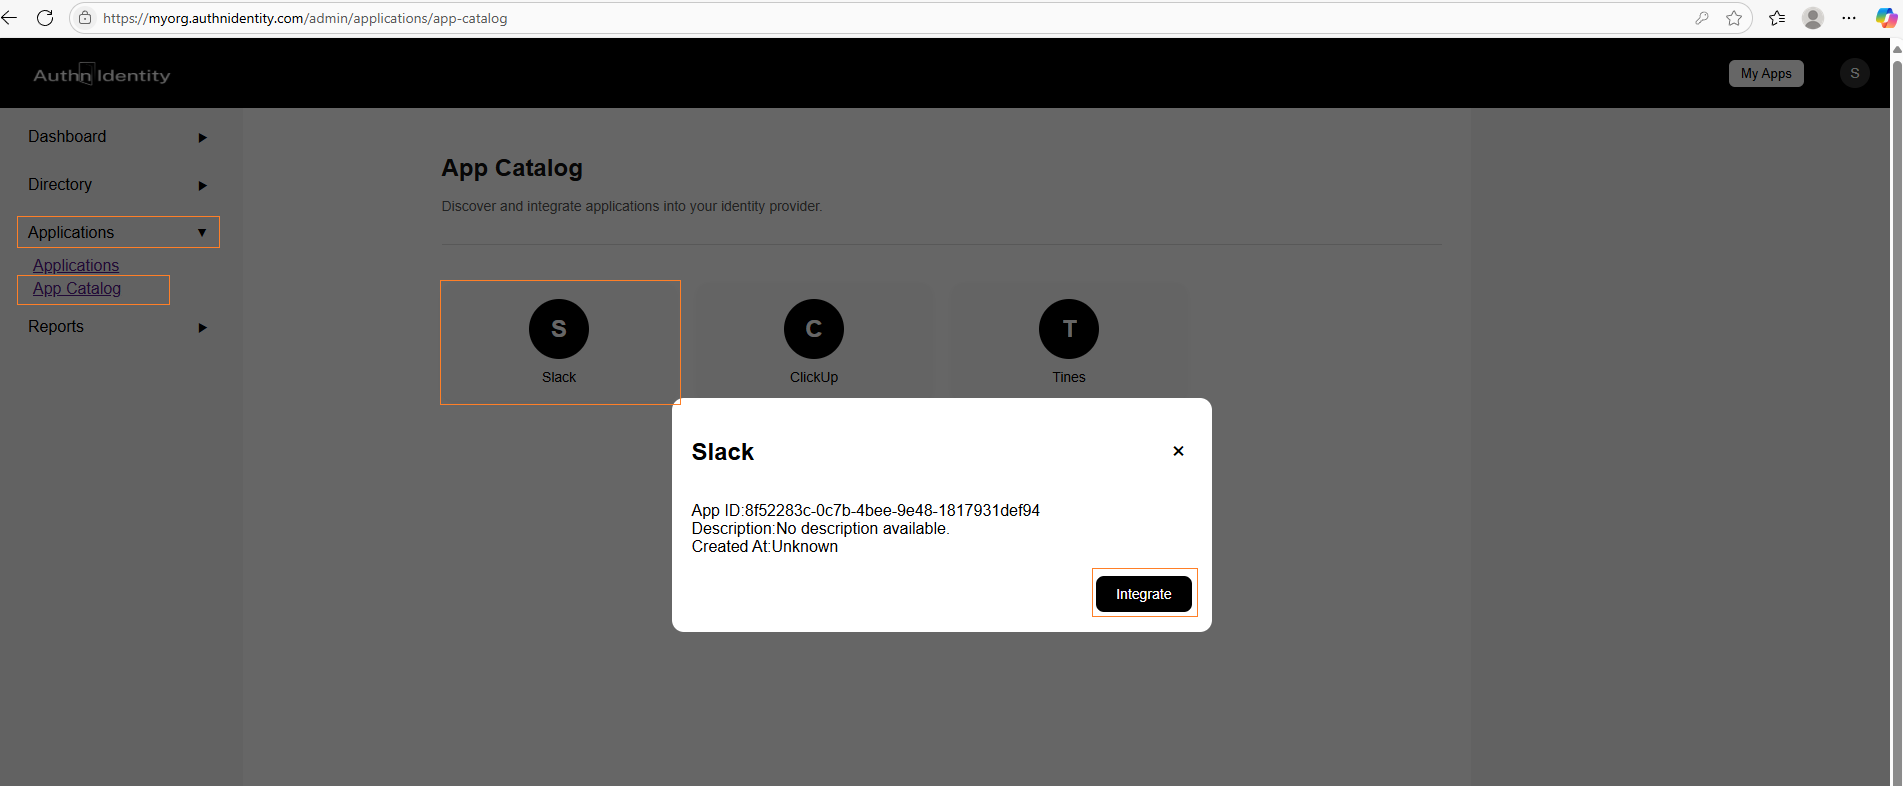Screen dimensions: 1903x786
Task: Click the Directory menu label
Action: point(60,185)
